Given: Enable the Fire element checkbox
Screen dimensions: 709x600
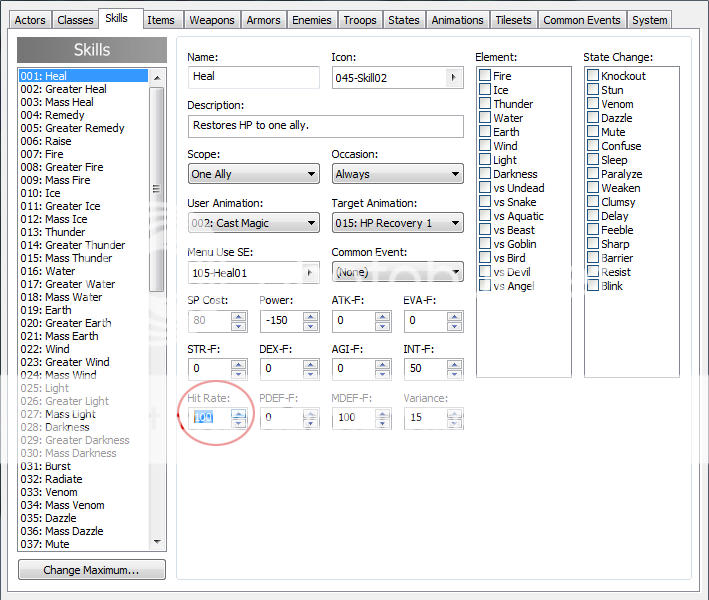Looking at the screenshot, I should pos(485,76).
